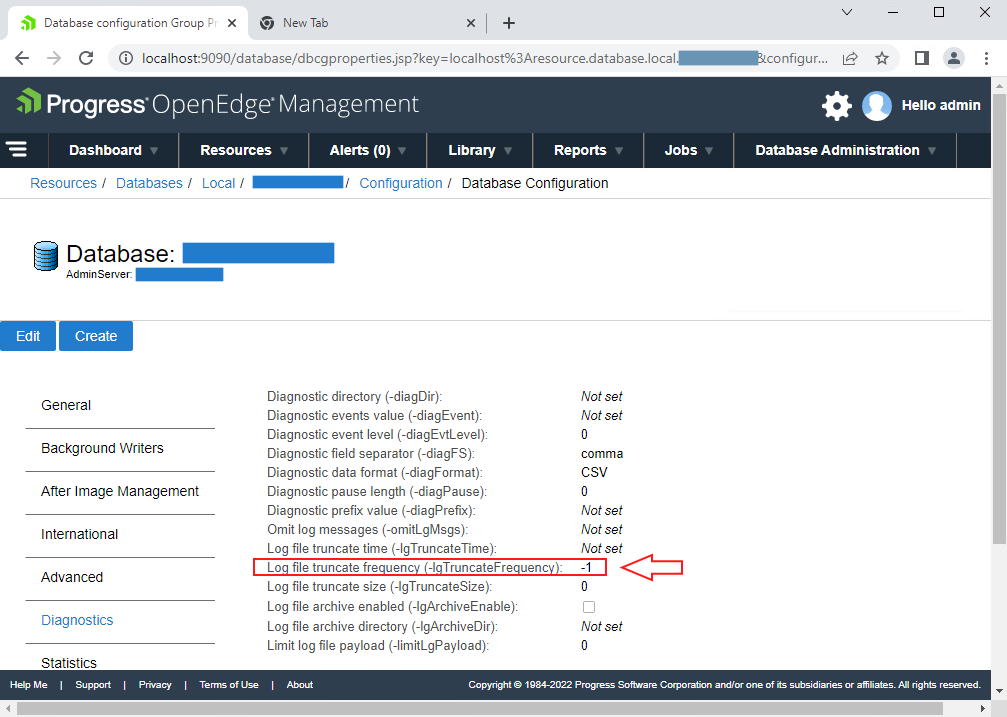The width and height of the screenshot is (1007, 717).
Task: Open the hamburger navigation menu icon
Action: 17,150
